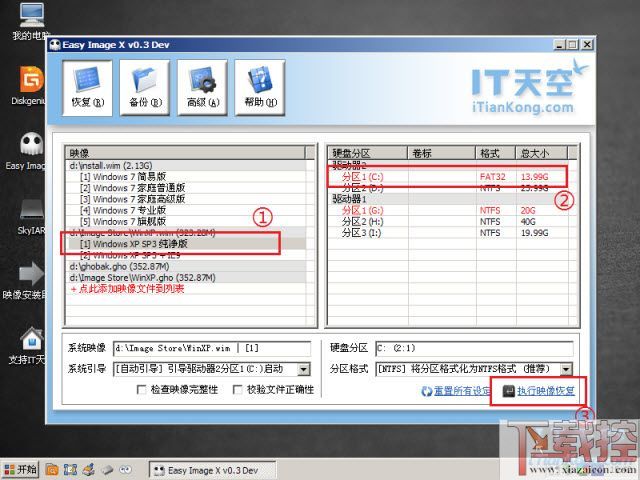640x480 pixels.
Task: Click + 点此添加映像文件到列表
Action: (127, 289)
